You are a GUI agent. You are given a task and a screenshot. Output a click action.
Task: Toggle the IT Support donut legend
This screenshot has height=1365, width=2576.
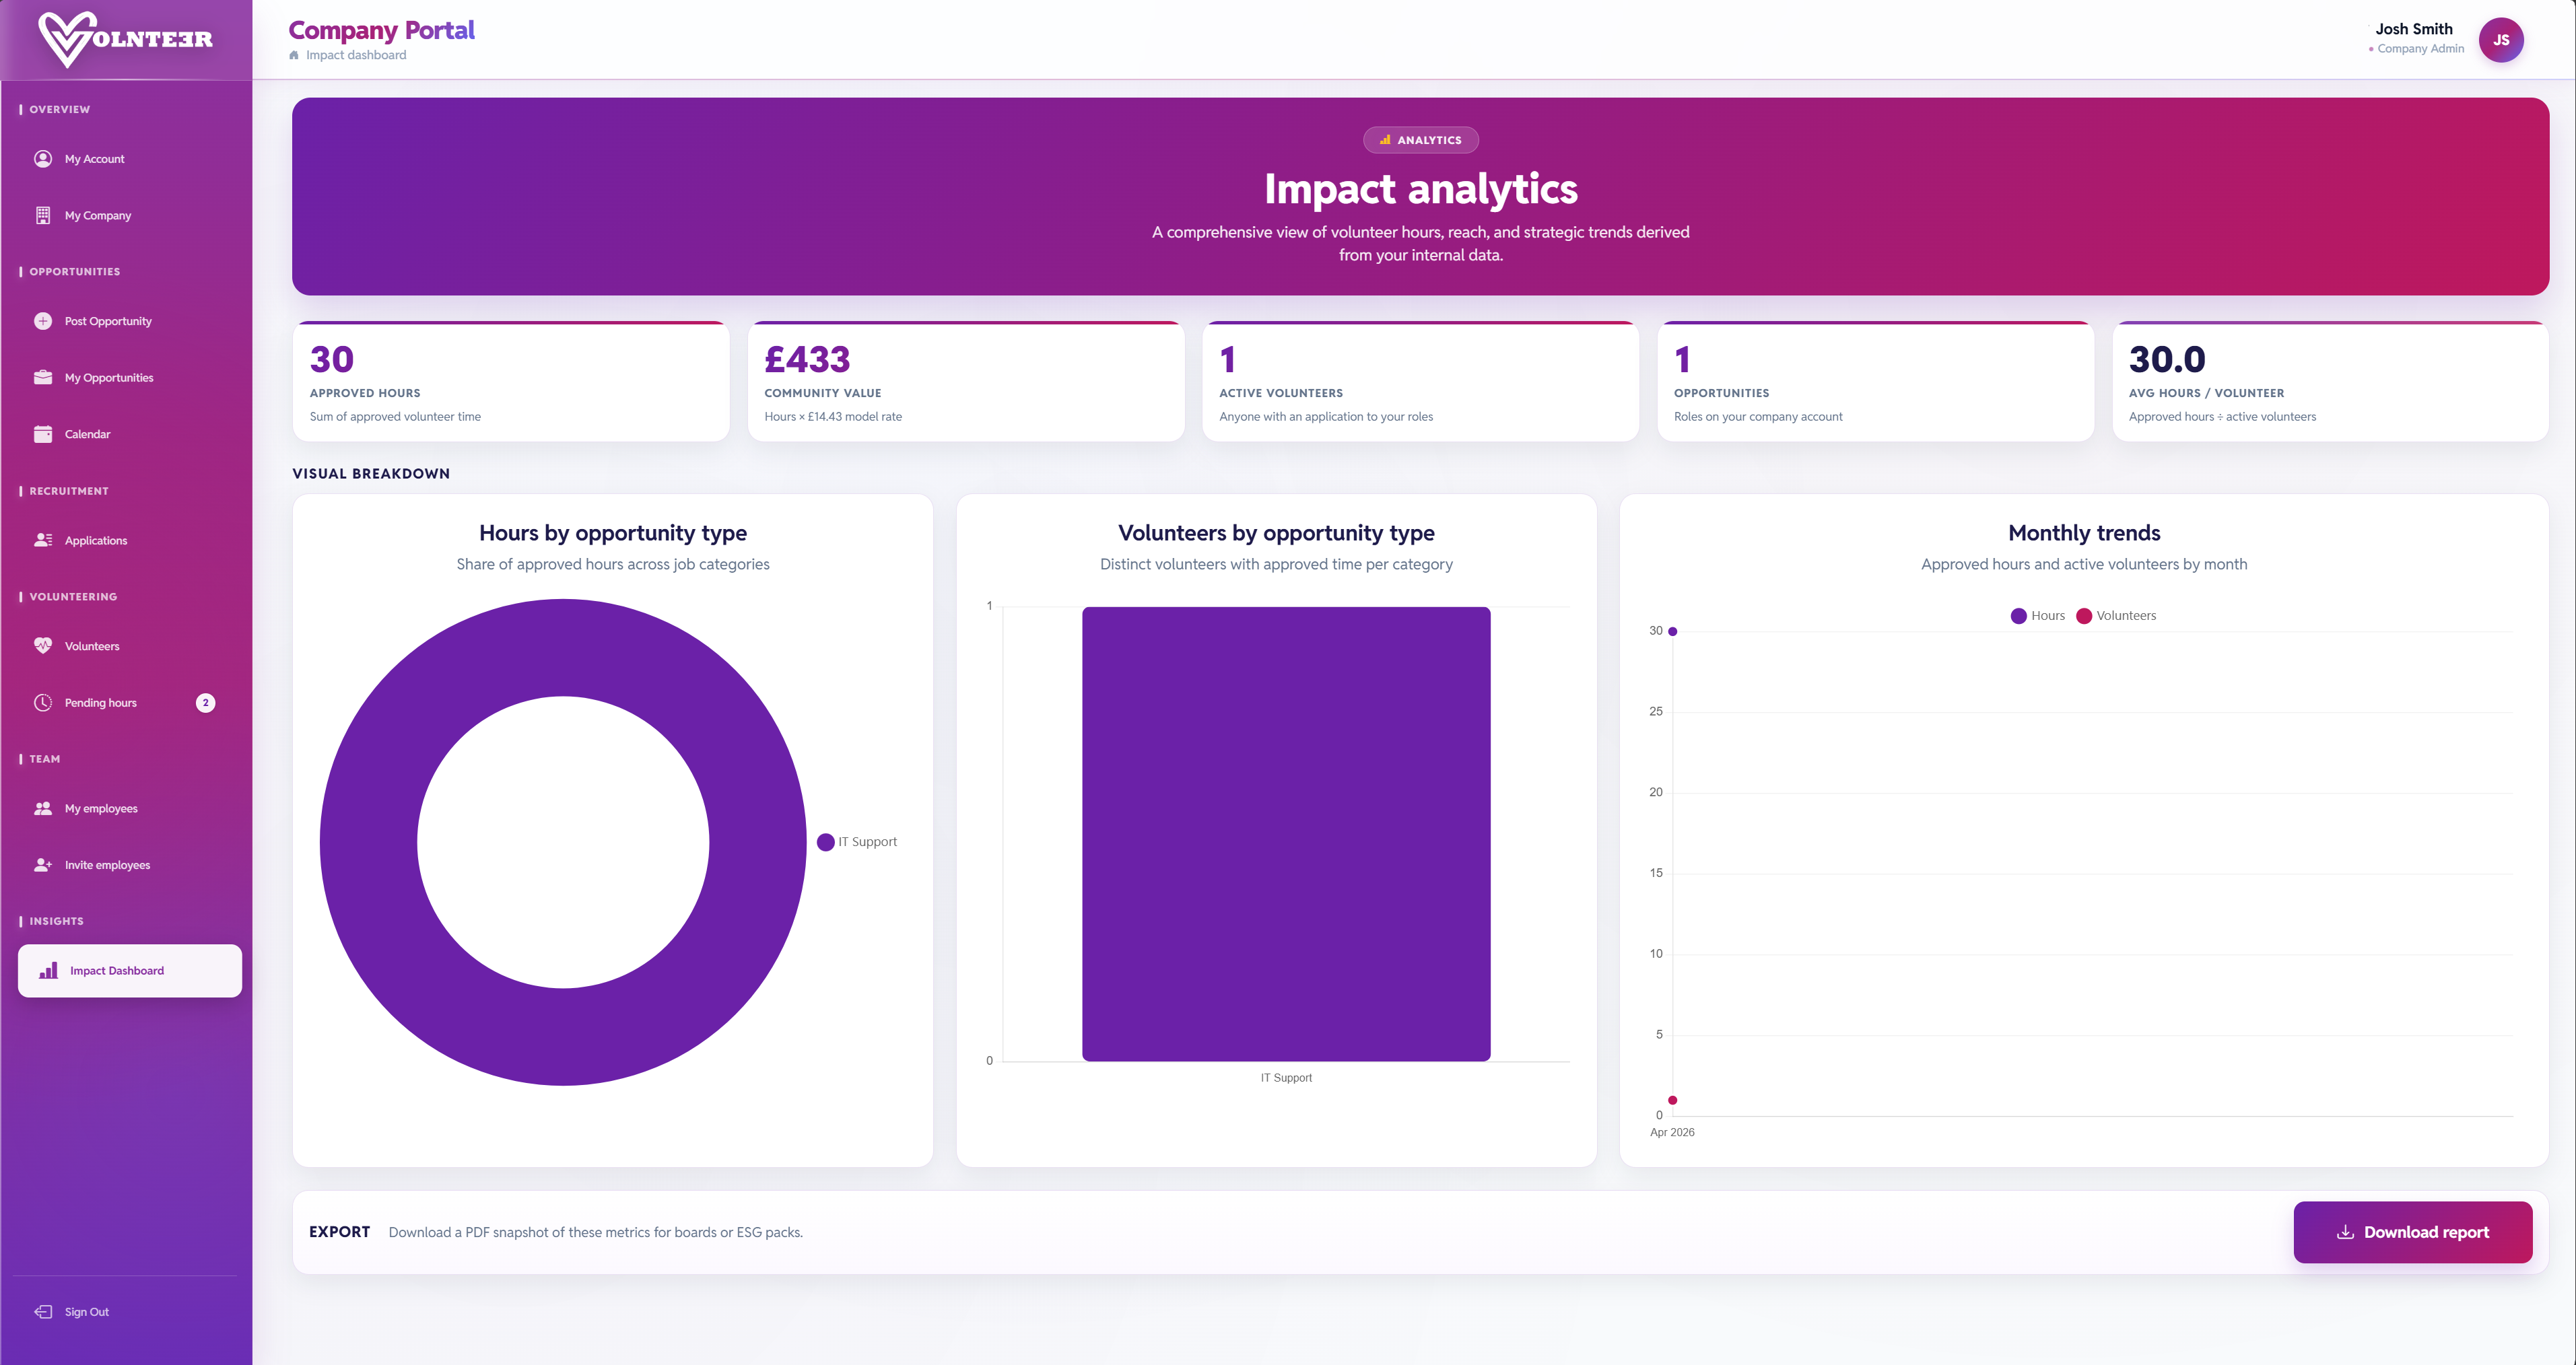click(857, 841)
